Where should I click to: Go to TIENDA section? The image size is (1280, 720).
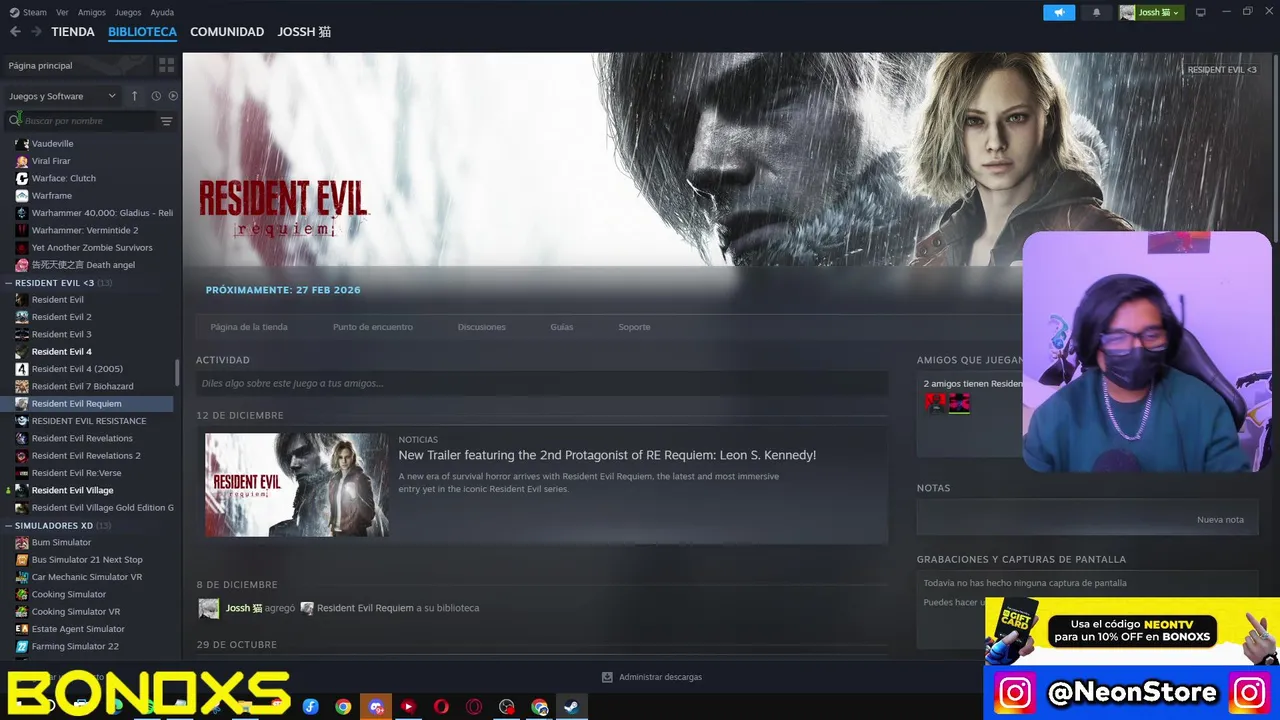pos(73,32)
